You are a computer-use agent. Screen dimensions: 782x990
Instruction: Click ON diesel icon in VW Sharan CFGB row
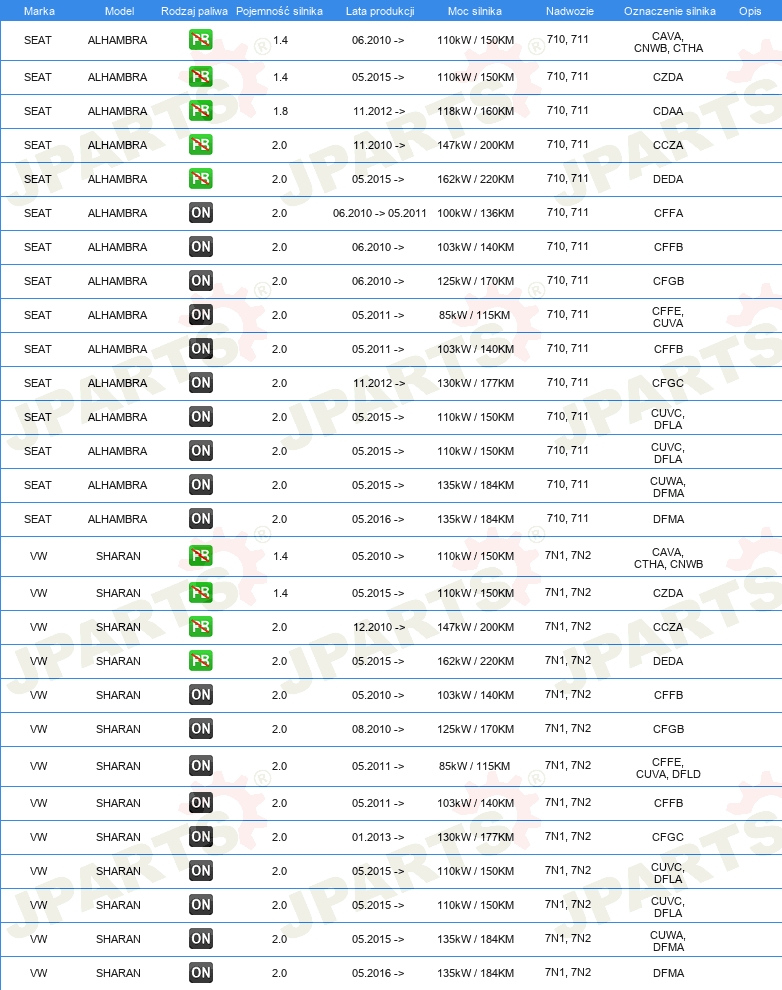click(201, 729)
